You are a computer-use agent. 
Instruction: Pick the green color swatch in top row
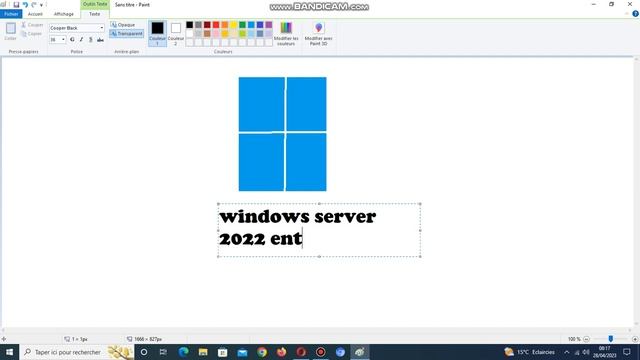242,25
